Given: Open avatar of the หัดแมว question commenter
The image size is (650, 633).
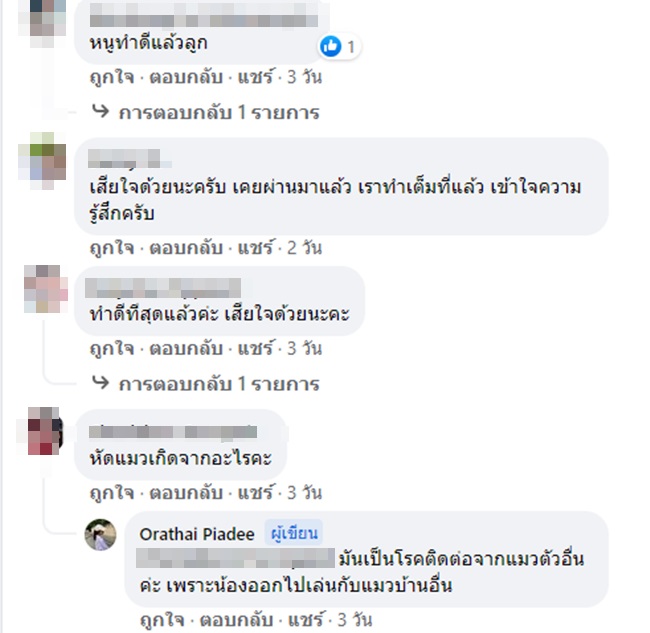Looking at the screenshot, I should click(x=45, y=431).
